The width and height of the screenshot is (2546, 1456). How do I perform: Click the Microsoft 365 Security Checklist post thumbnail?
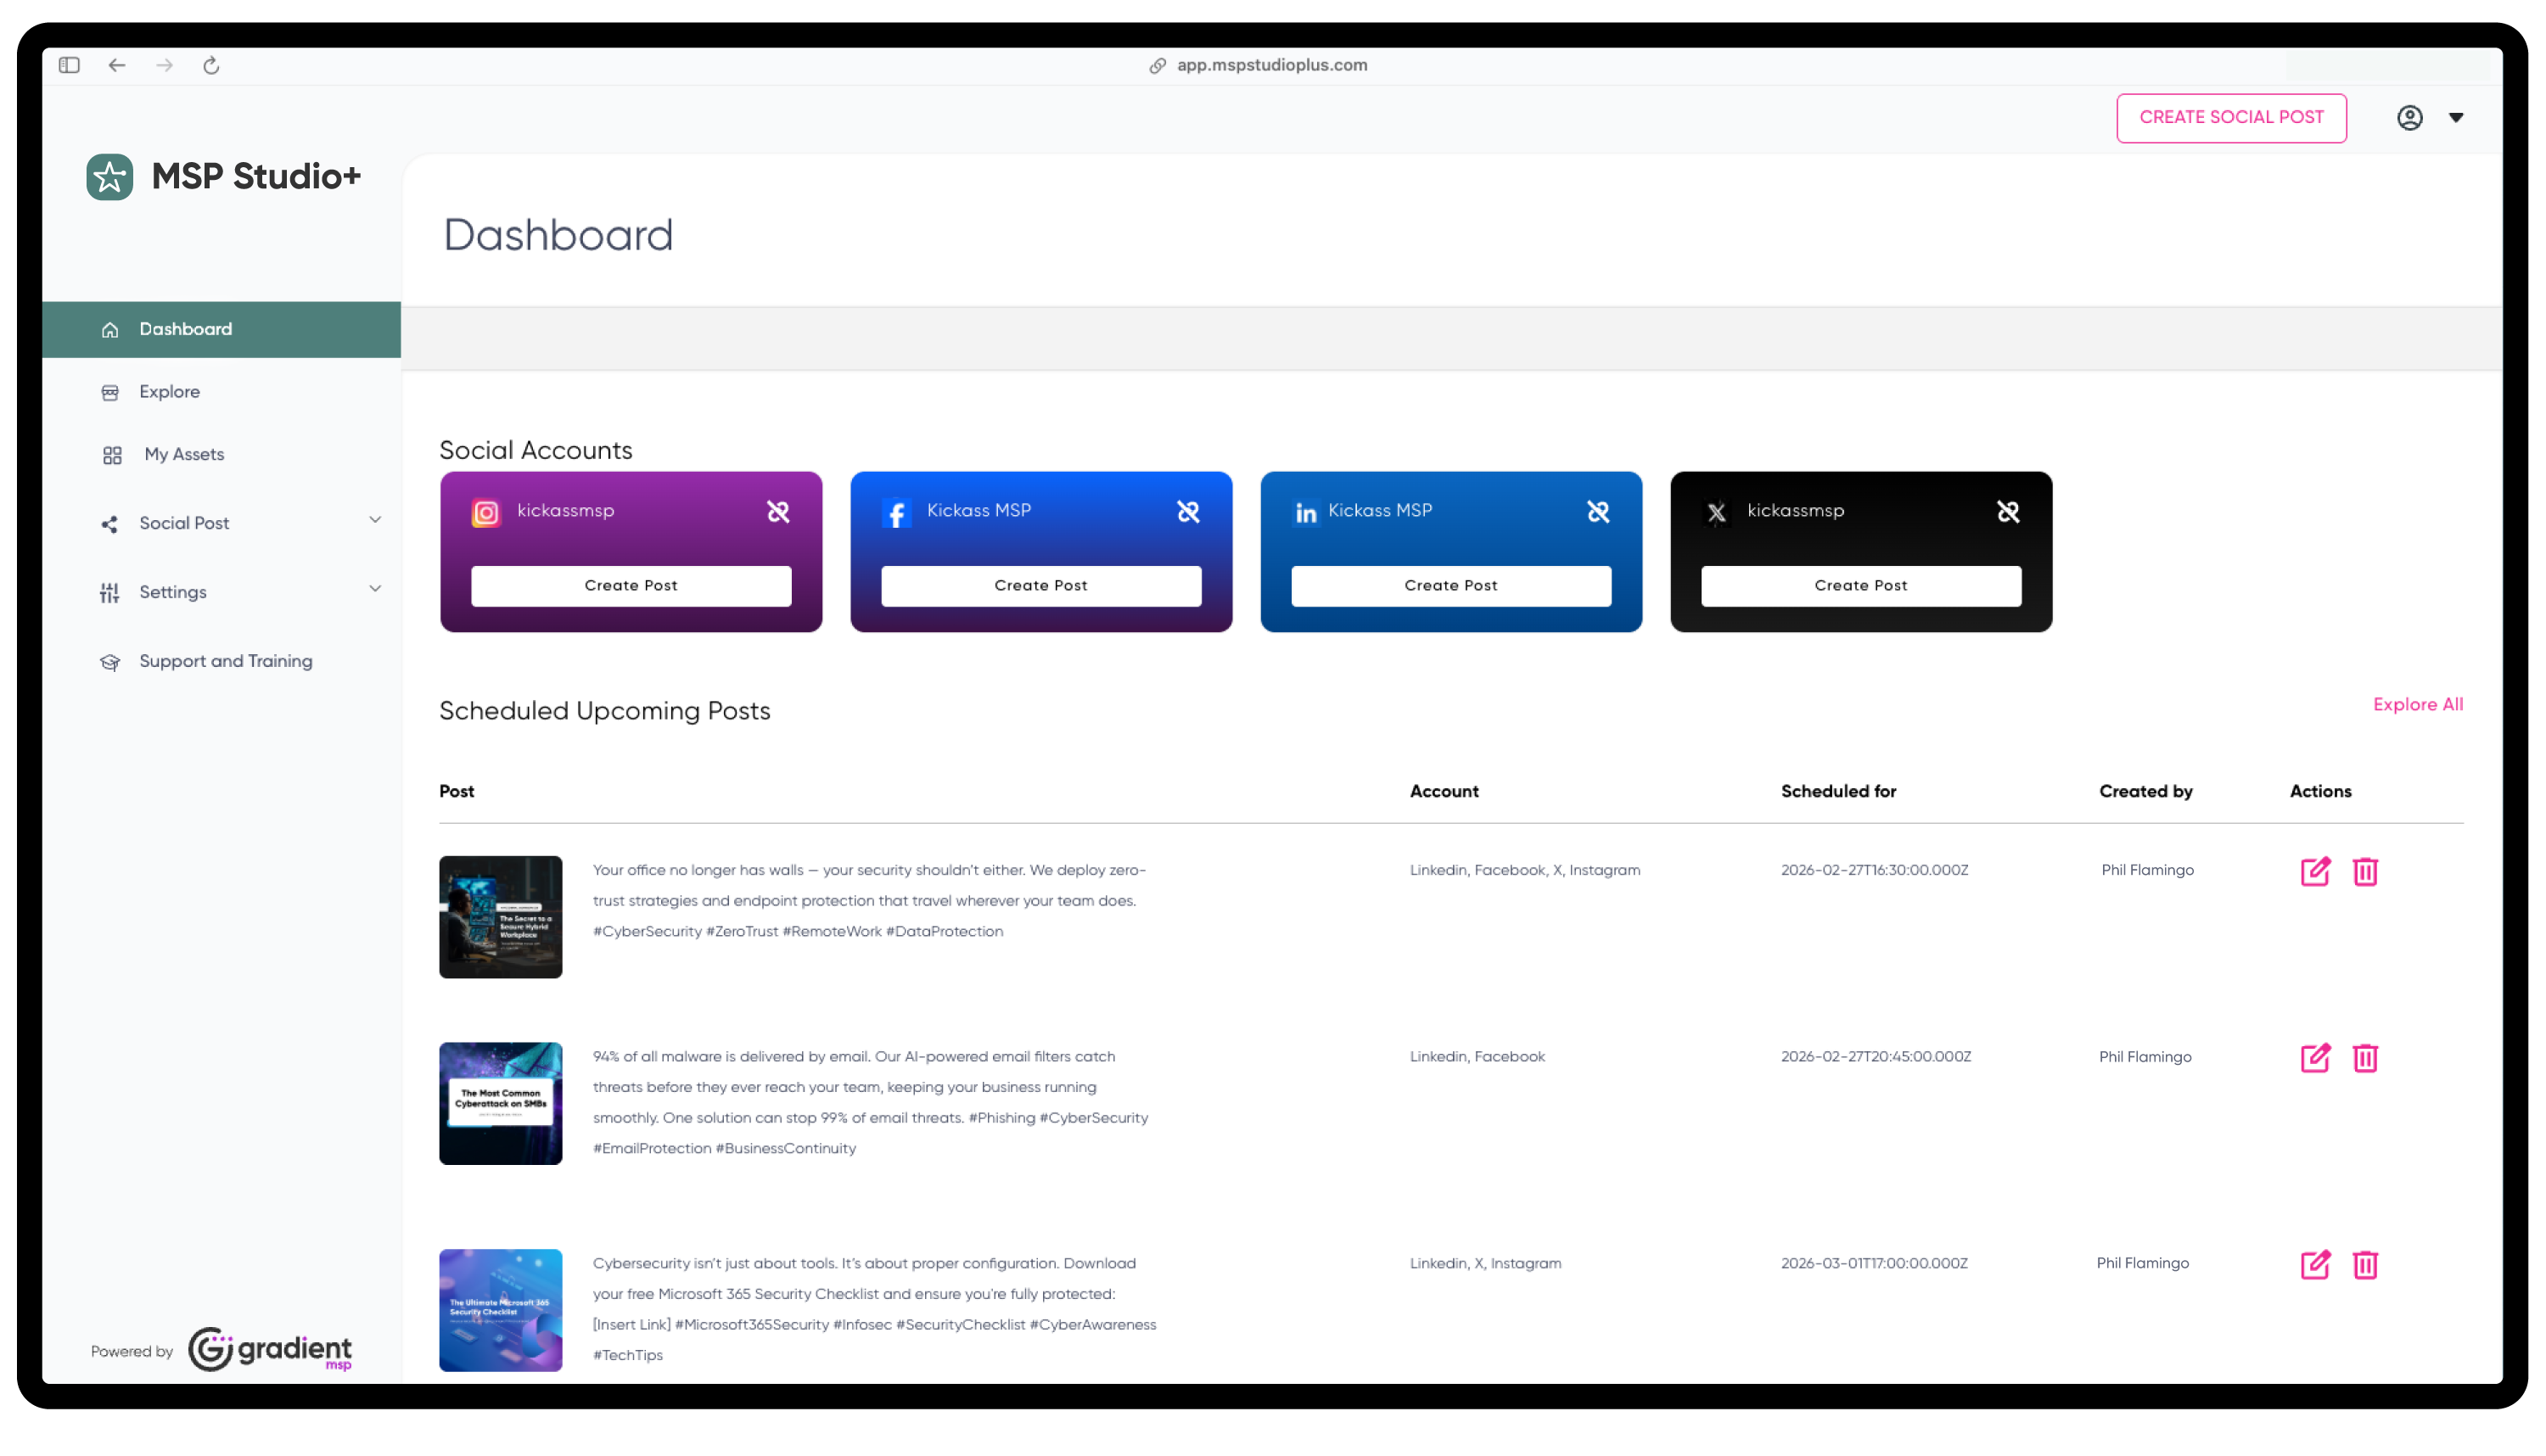pyautogui.click(x=500, y=1310)
